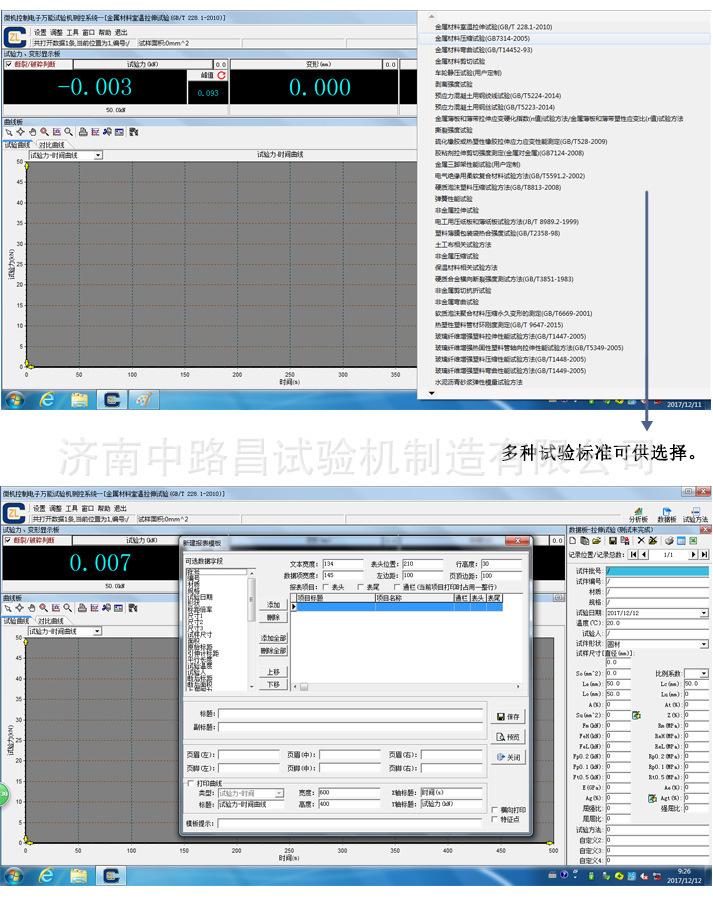This screenshot has height=899, width=713.
Task: Open 类型 curve type dropdown in dialog
Action: [280, 793]
